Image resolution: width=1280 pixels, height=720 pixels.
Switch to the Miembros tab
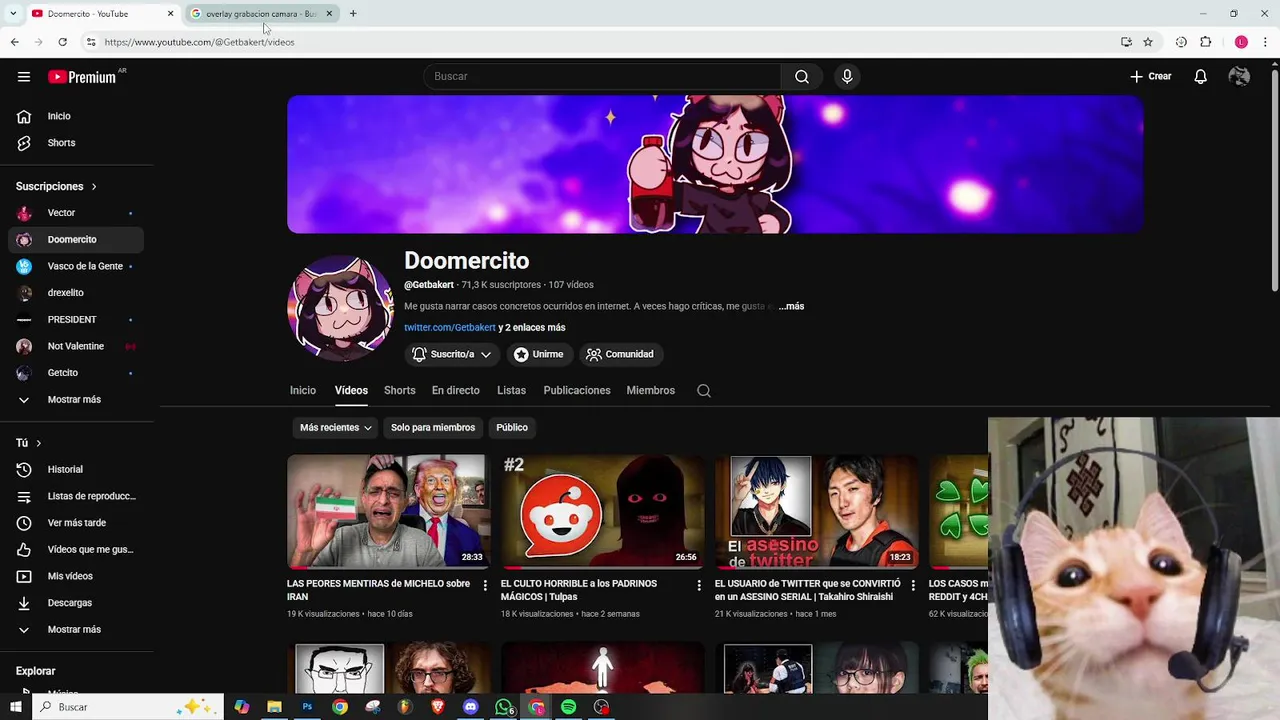(651, 391)
